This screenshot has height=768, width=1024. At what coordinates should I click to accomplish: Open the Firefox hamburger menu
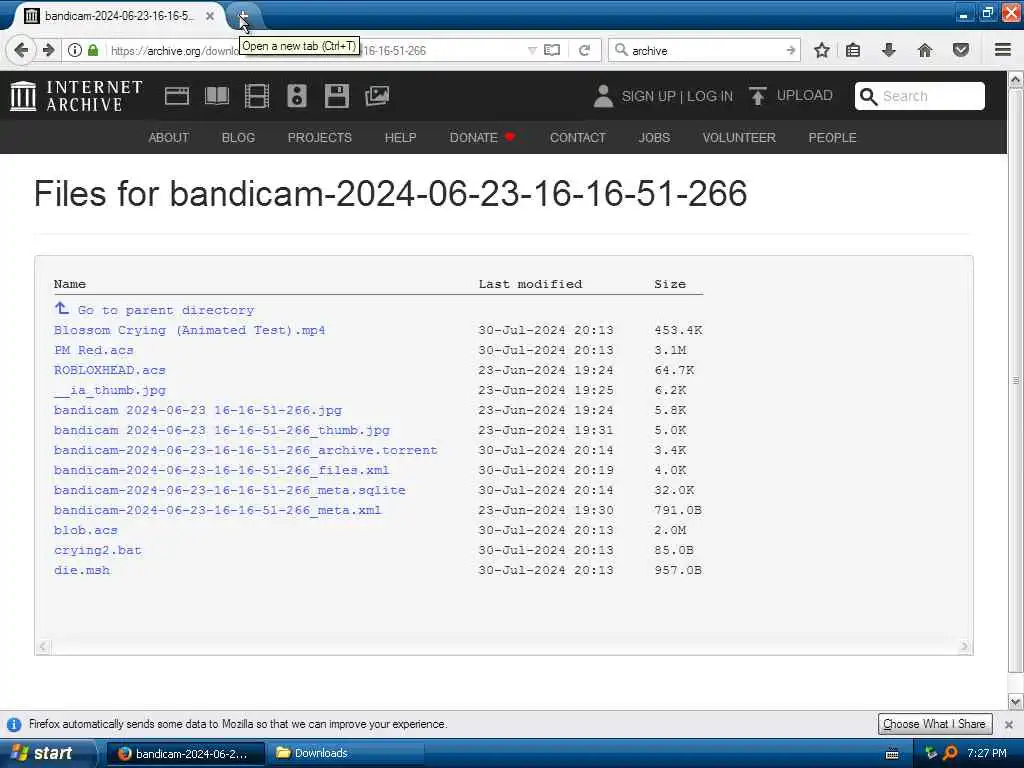pyautogui.click(x=1003, y=50)
